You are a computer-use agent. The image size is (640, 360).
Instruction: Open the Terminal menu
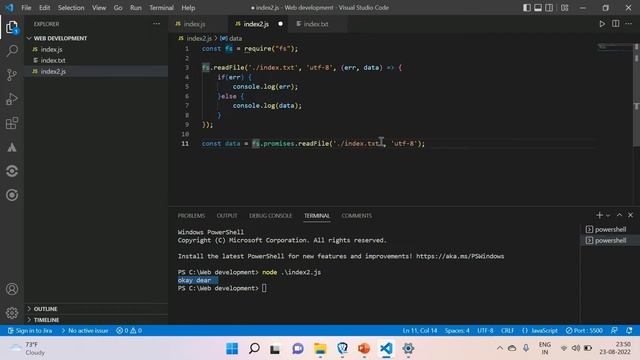point(161,8)
